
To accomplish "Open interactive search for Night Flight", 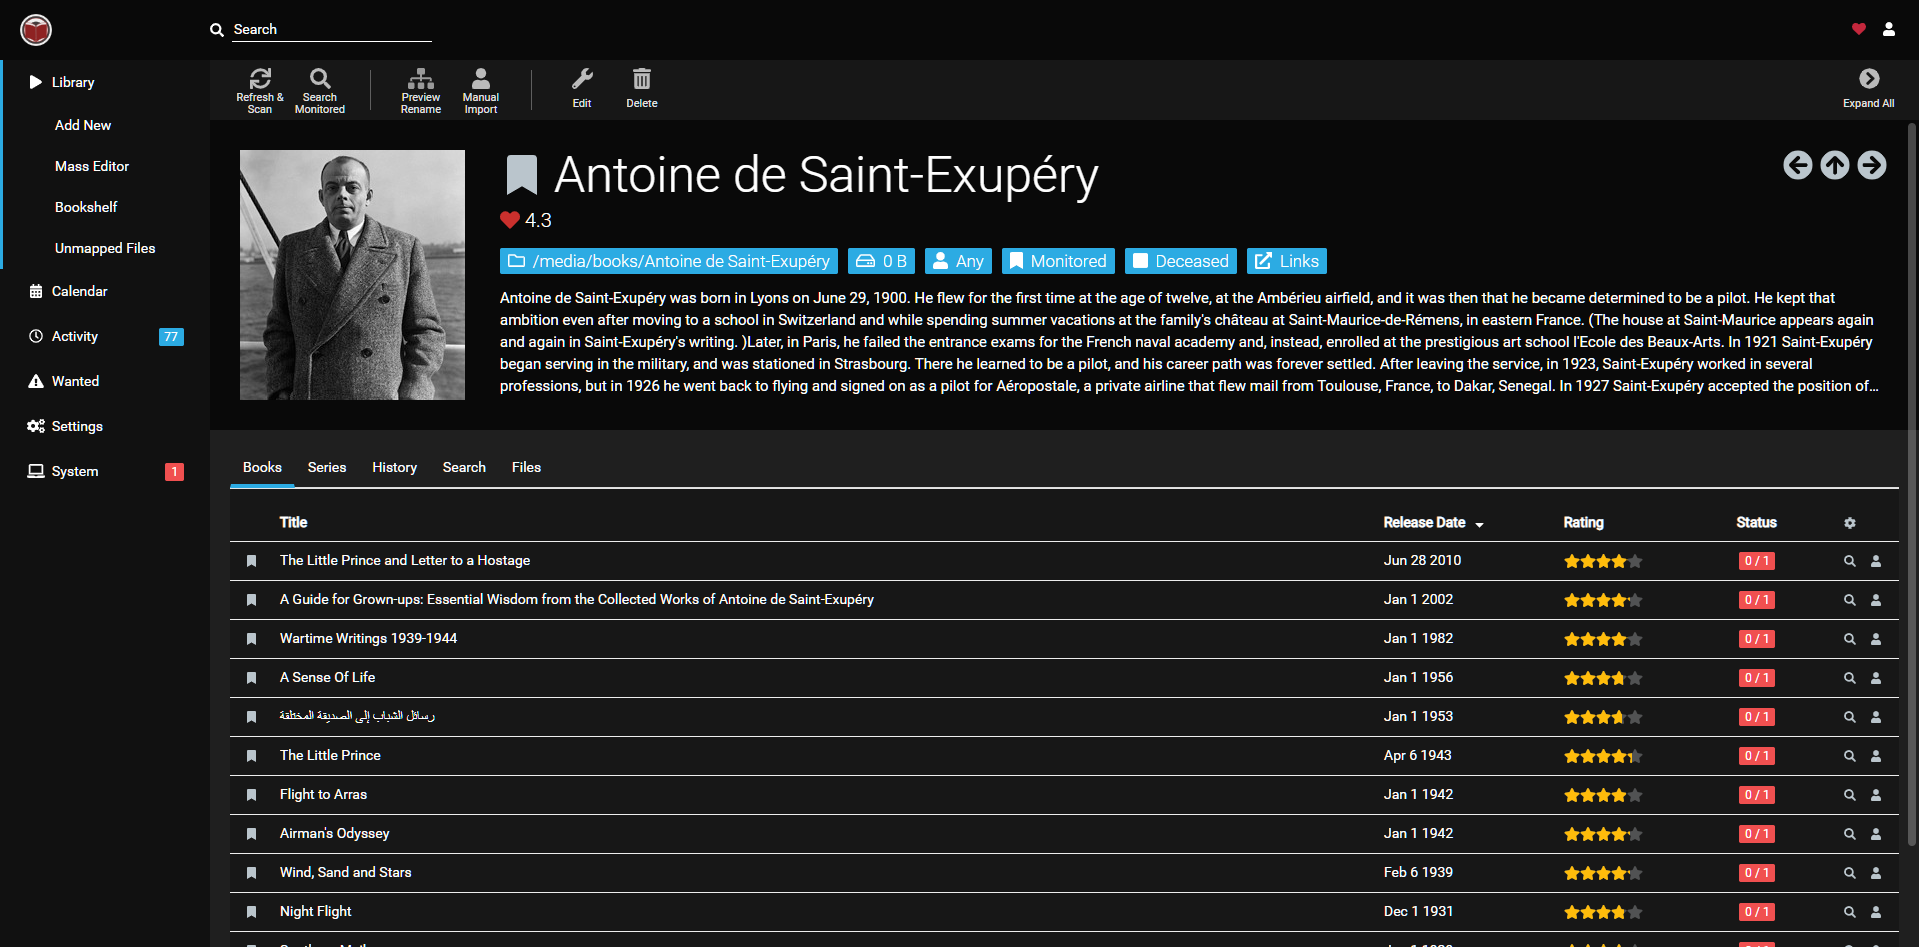I will pos(1876,912).
